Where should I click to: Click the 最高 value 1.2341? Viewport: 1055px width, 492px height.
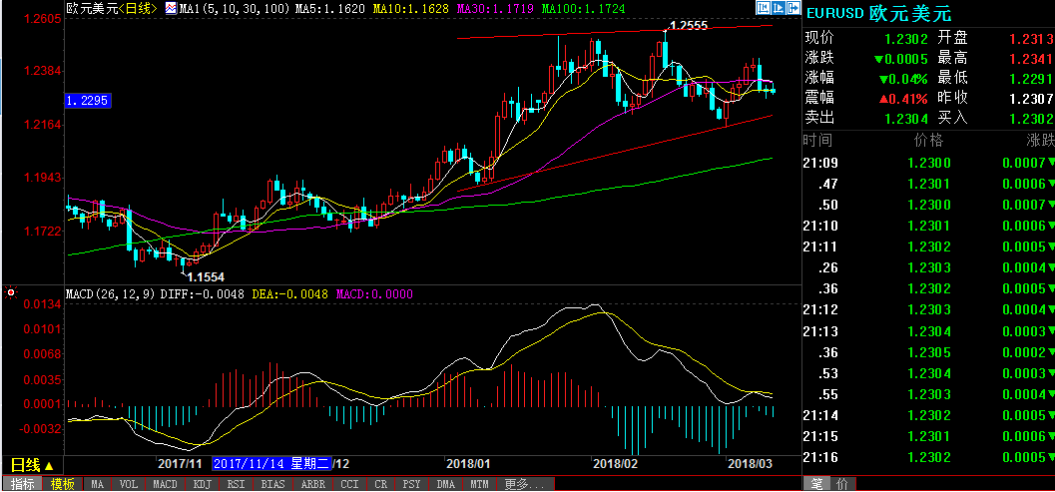pyautogui.click(x=1029, y=59)
